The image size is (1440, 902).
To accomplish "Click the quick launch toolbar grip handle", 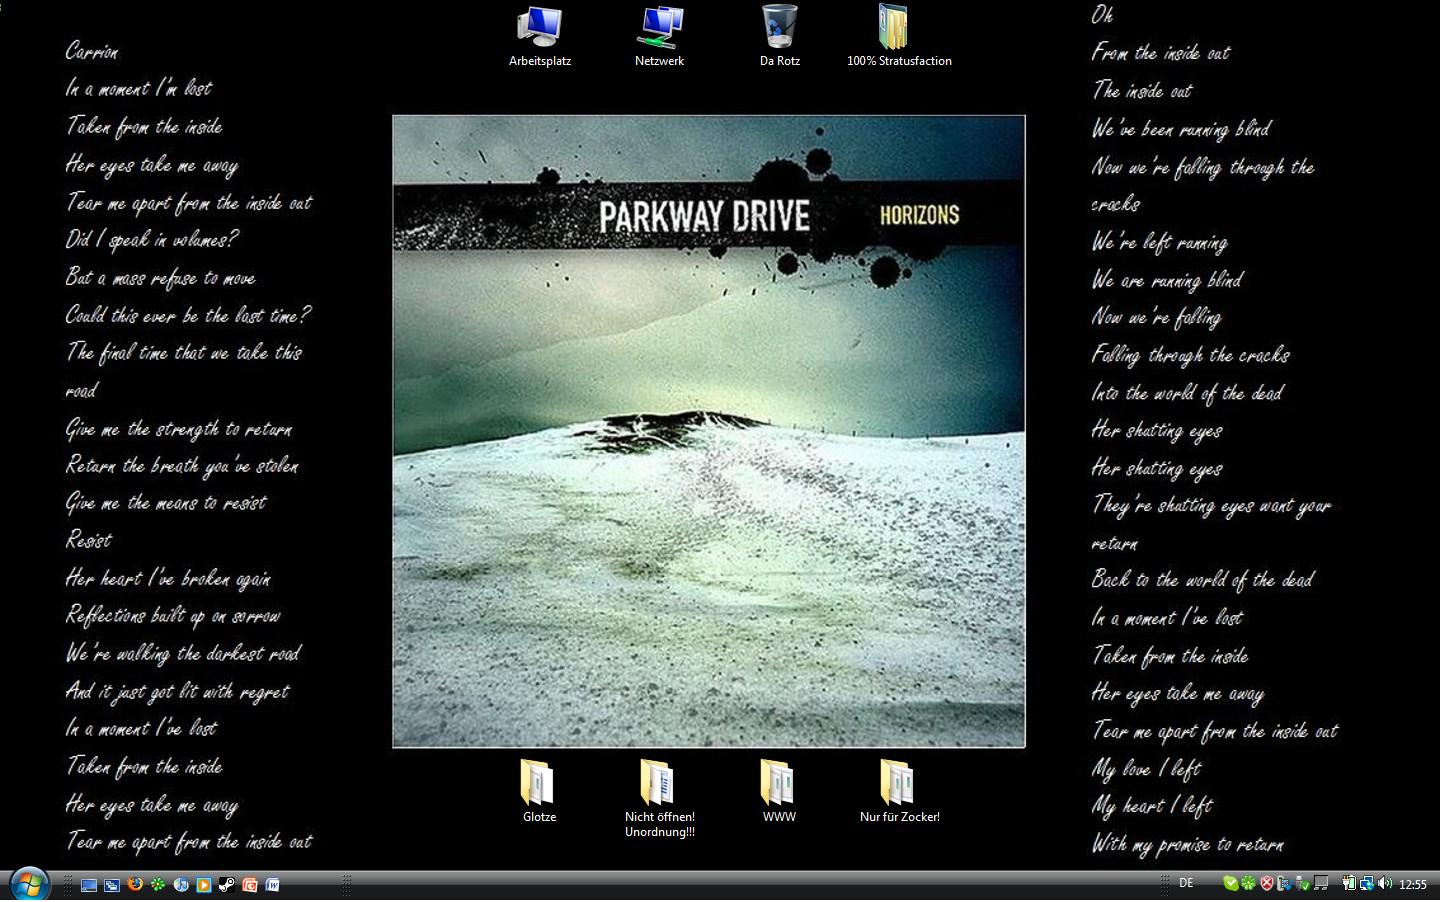I will click(68, 885).
